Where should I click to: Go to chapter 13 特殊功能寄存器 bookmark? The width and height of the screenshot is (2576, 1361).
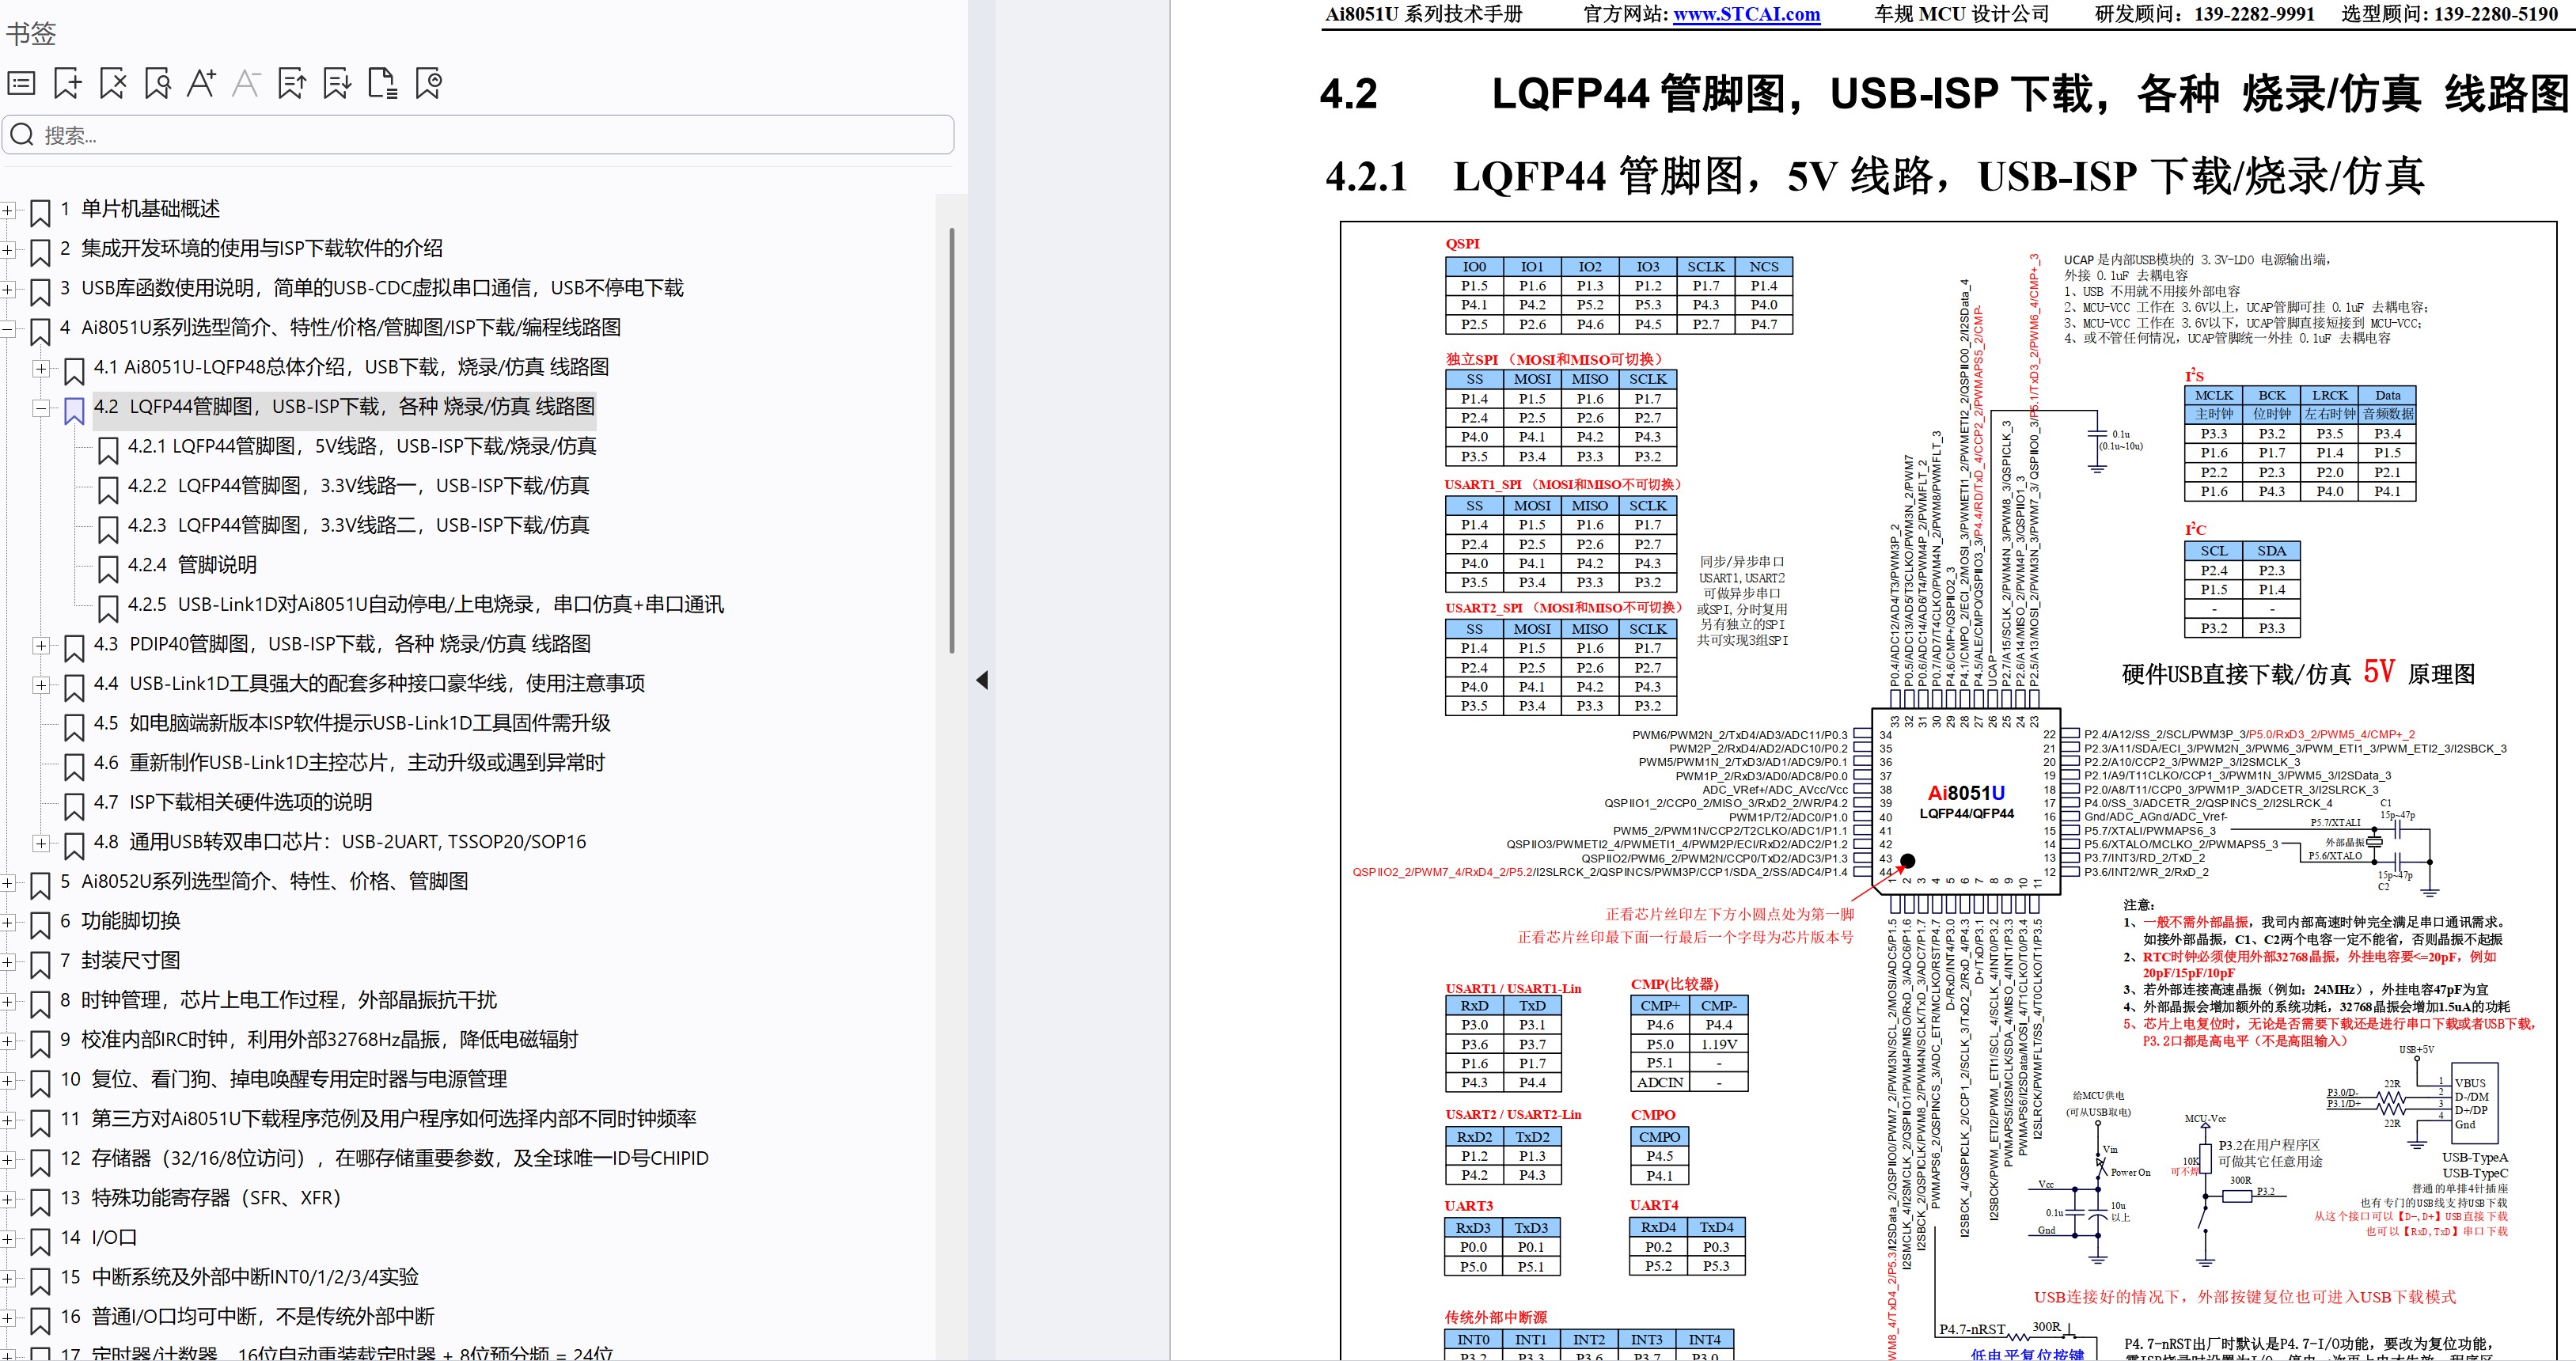click(200, 1198)
